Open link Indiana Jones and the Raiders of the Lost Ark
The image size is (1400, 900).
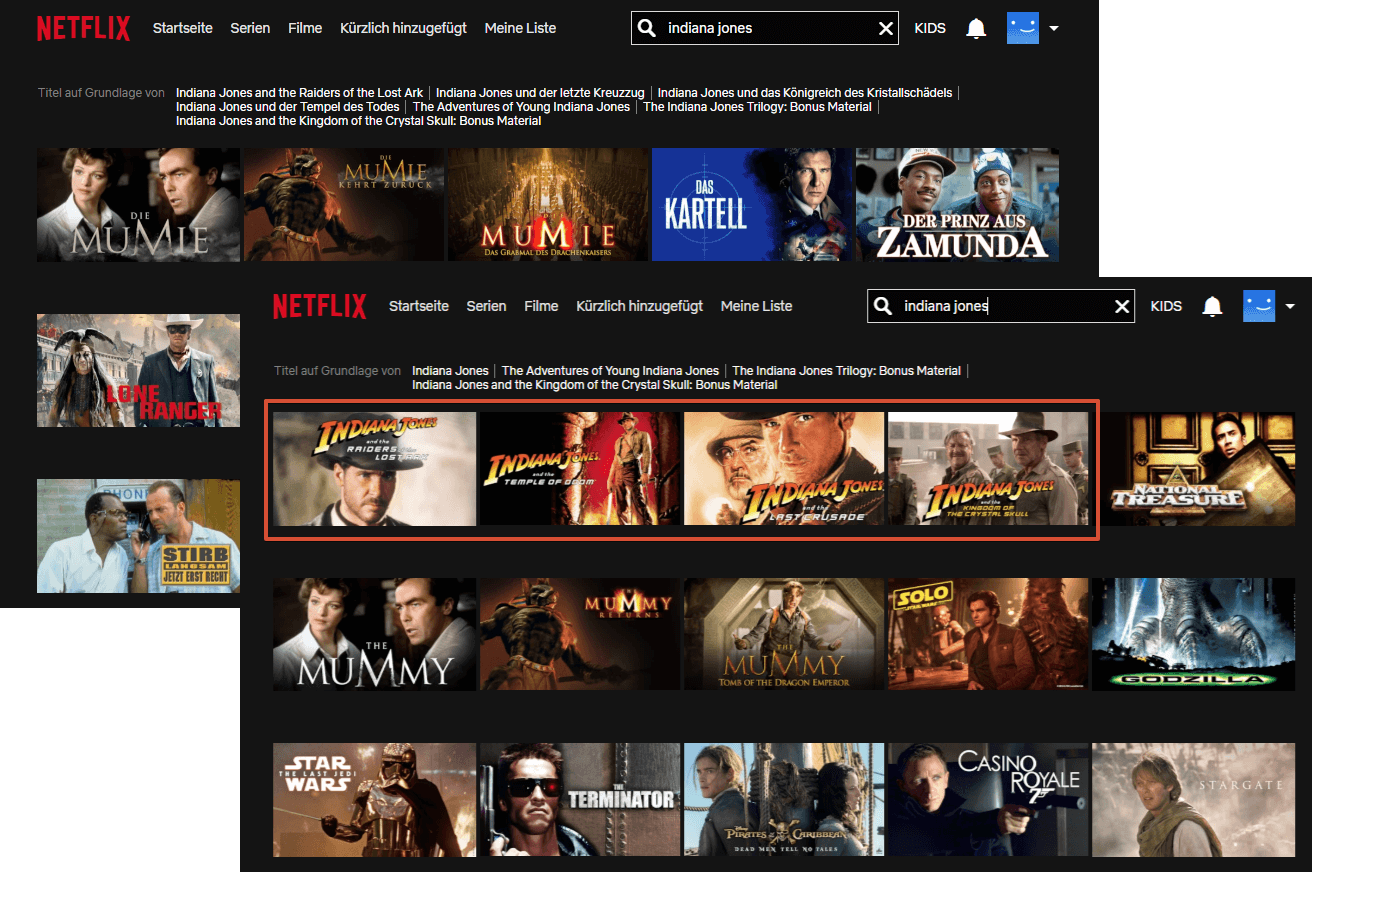(x=299, y=93)
